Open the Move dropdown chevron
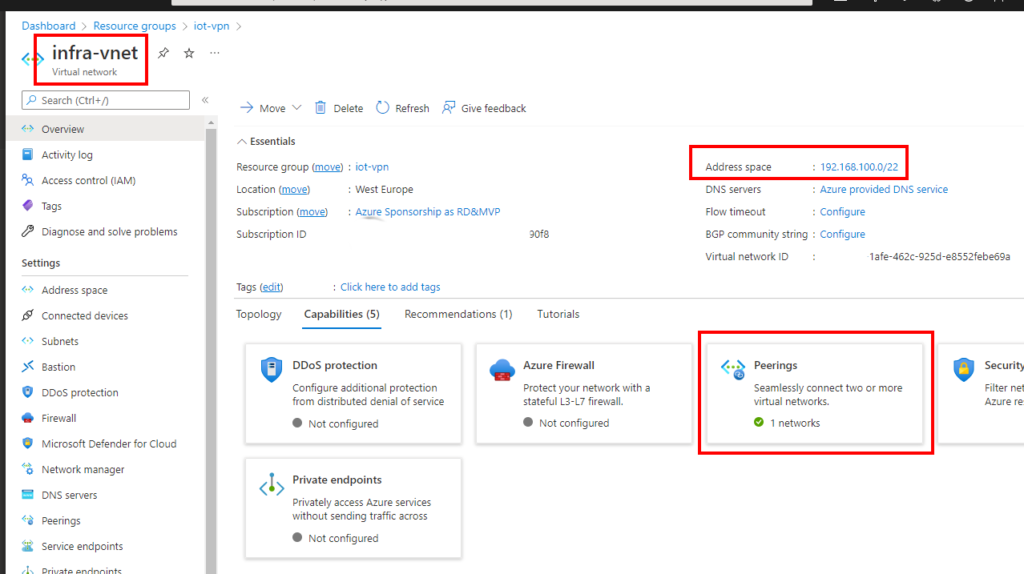The image size is (1024, 574). pos(296,108)
